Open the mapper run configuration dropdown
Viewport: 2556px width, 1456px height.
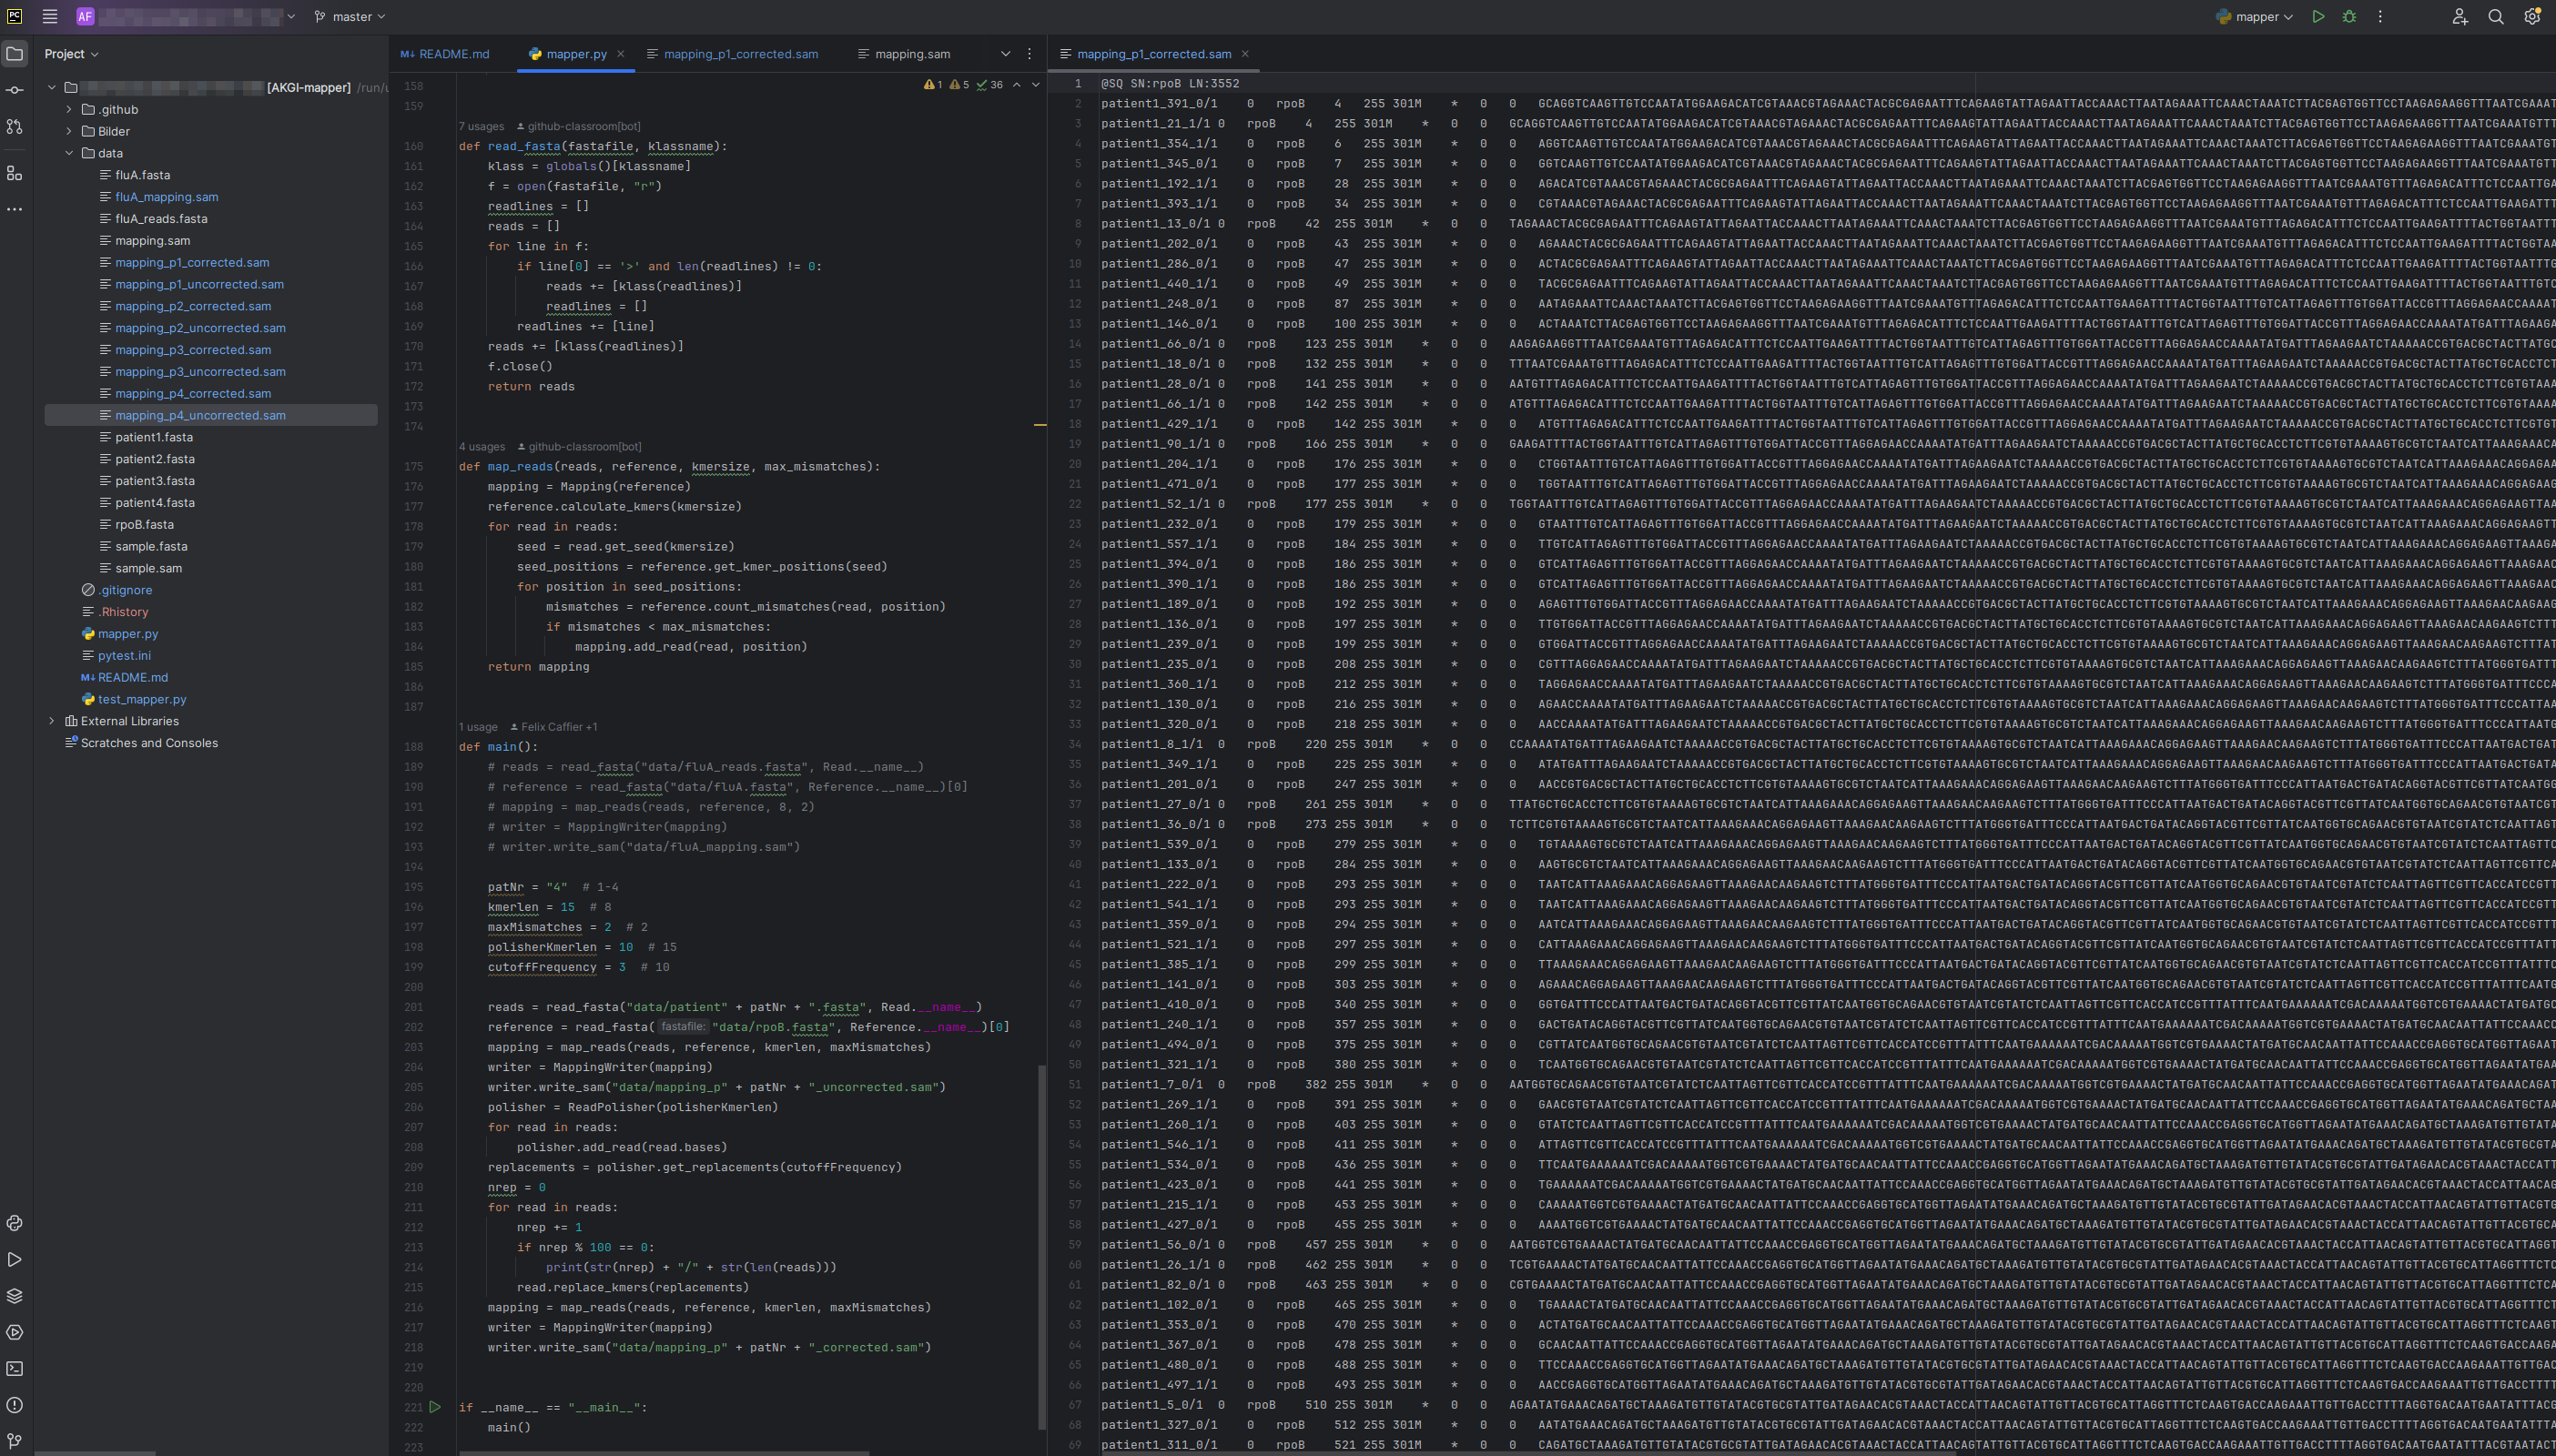pyautogui.click(x=2254, y=16)
